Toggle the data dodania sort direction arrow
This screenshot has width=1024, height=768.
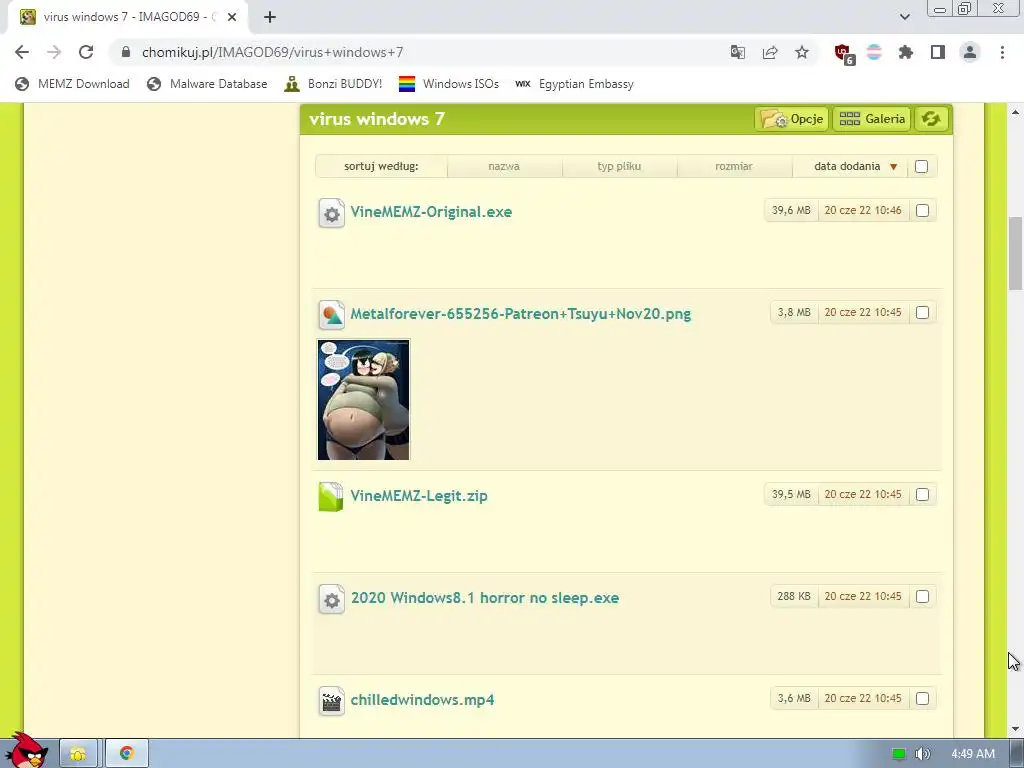pos(893,167)
